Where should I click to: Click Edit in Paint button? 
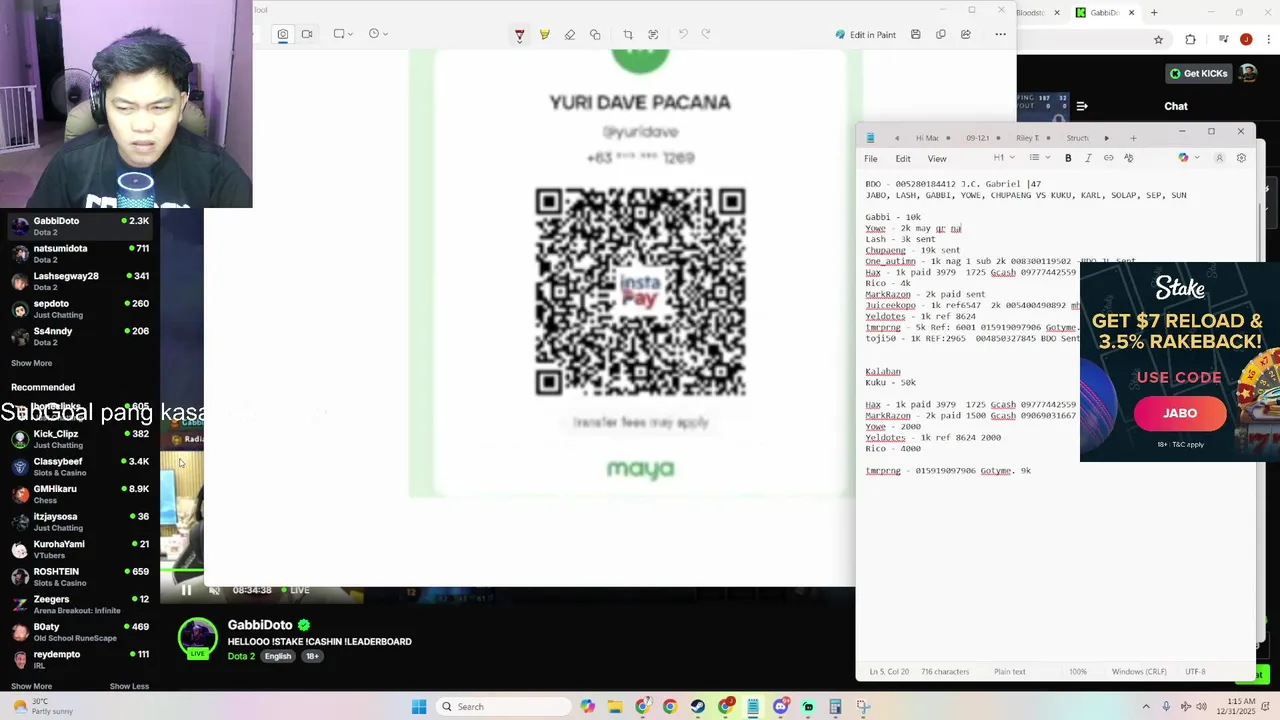pyautogui.click(x=866, y=35)
